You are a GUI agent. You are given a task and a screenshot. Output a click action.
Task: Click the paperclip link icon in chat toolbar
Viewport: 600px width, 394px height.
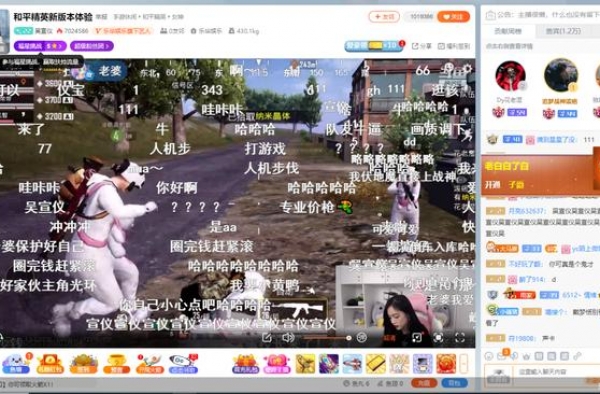[x=577, y=356]
